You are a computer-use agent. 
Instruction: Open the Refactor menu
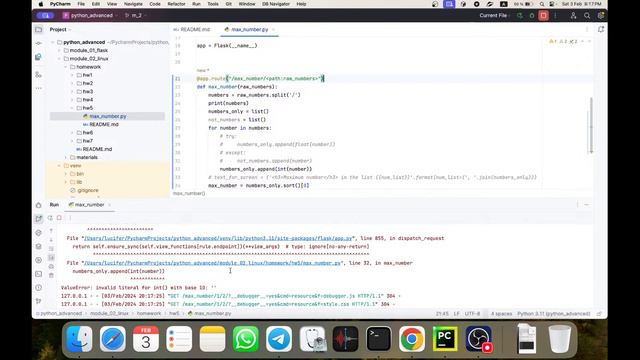tap(176, 4)
